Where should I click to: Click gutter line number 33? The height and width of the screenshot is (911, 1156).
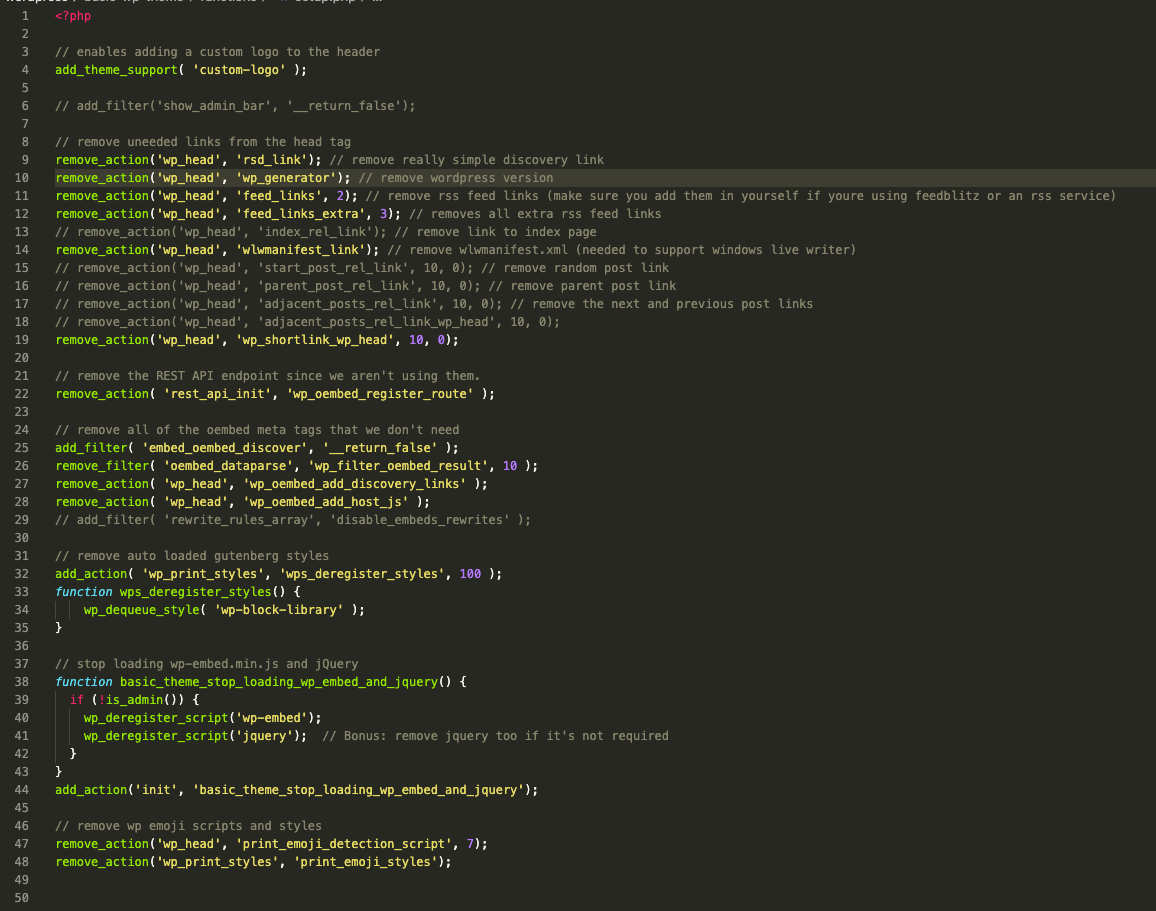click(22, 592)
